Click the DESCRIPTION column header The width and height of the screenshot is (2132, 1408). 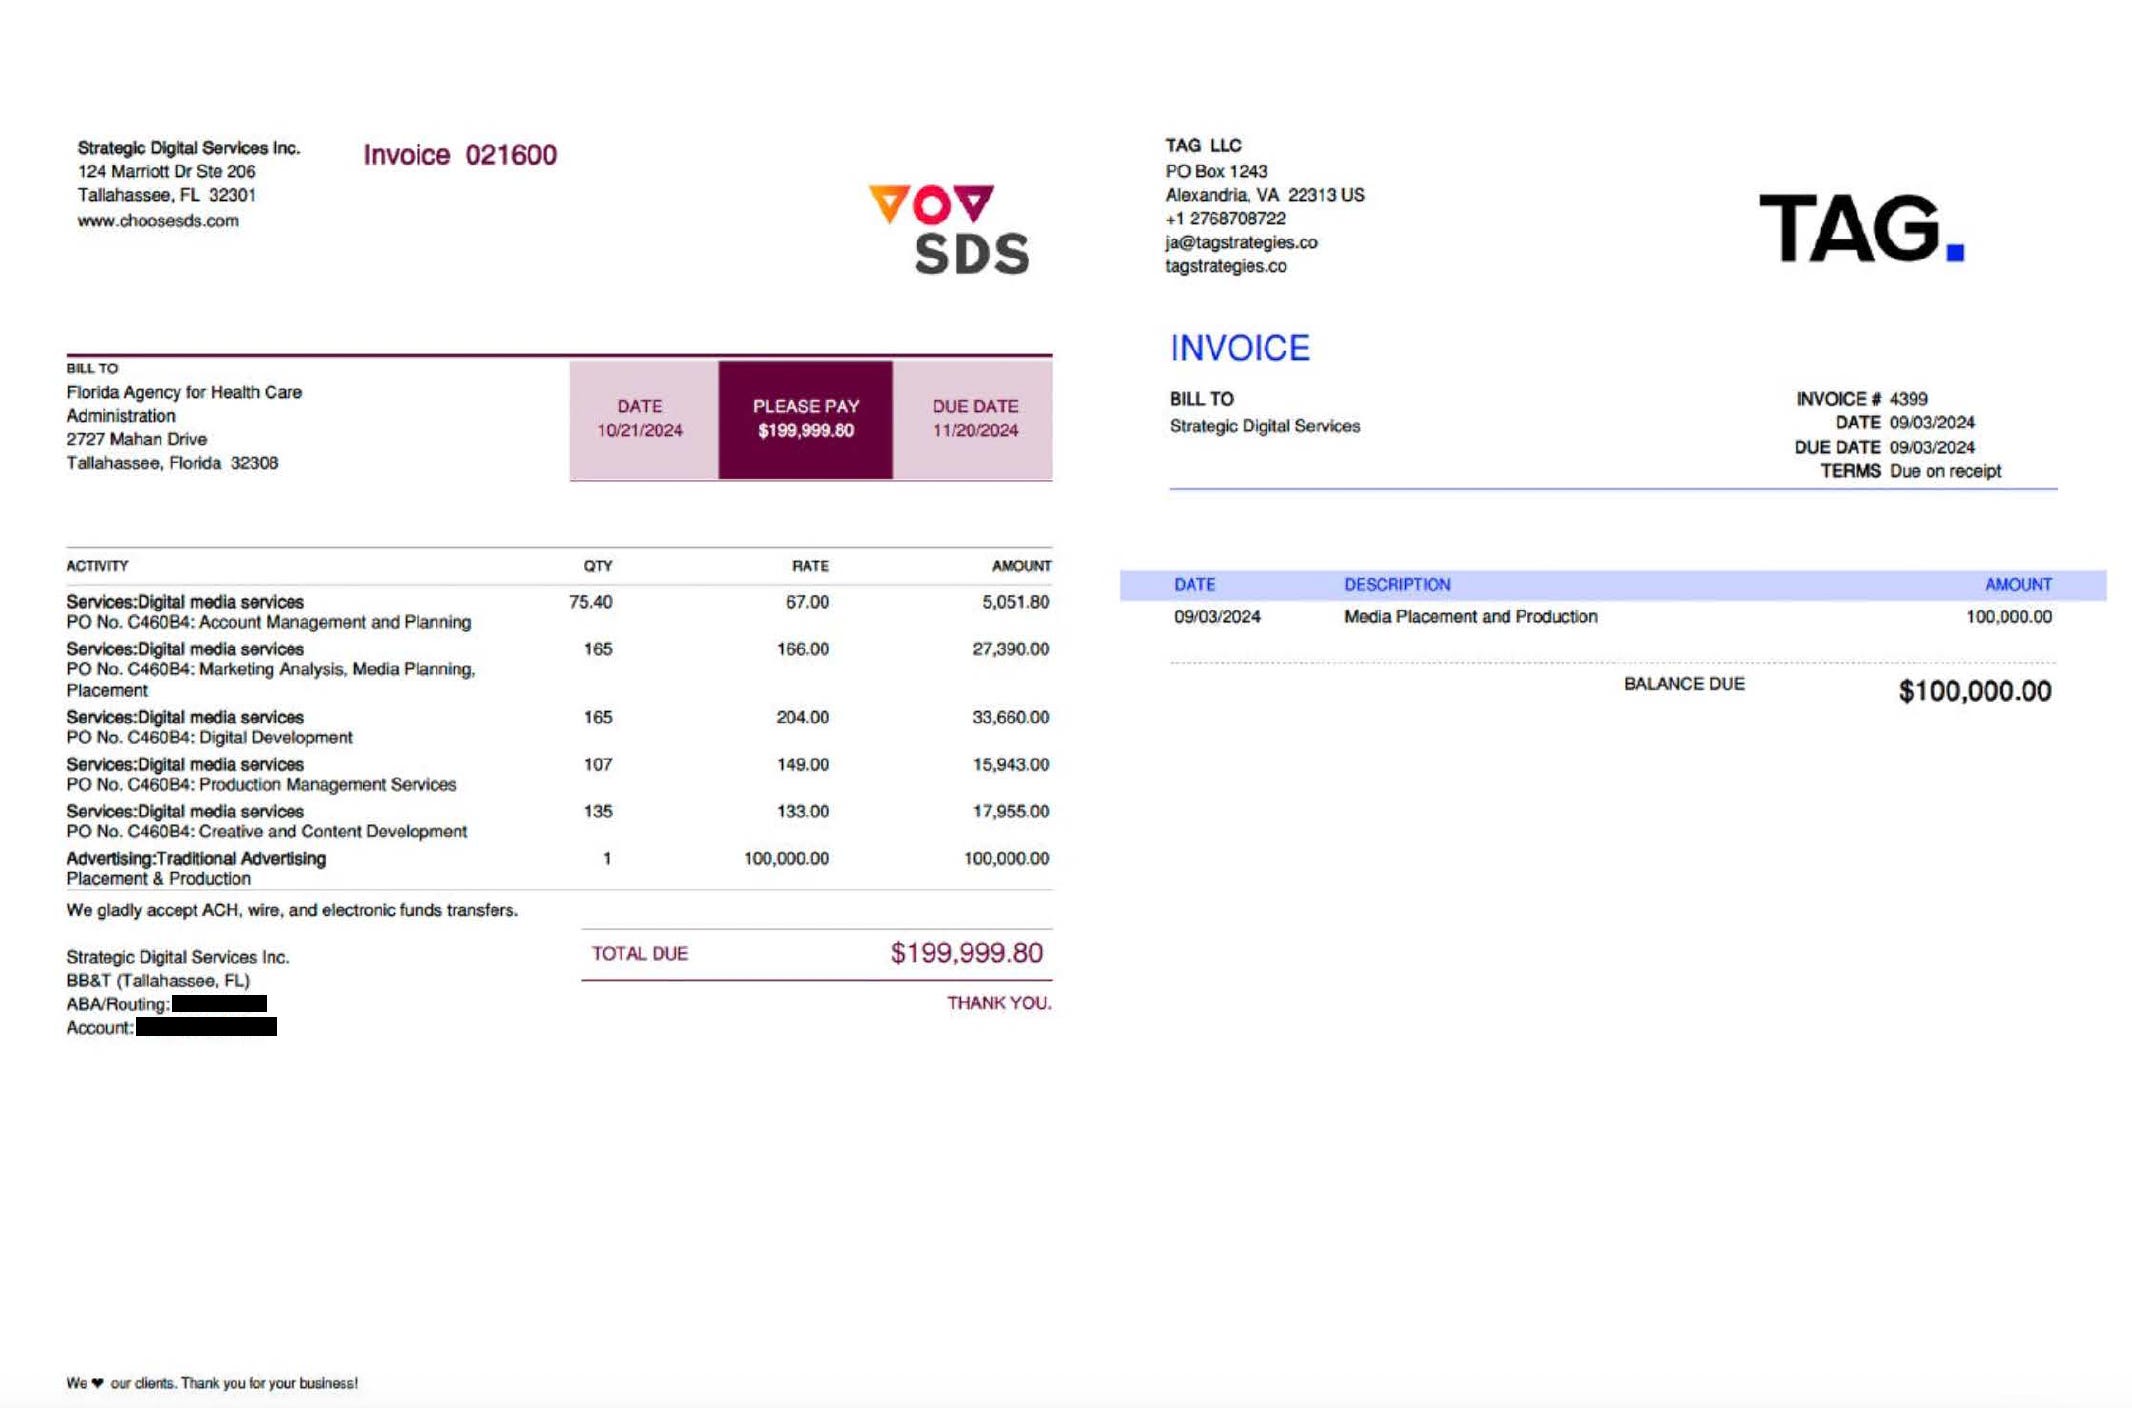coord(1396,585)
